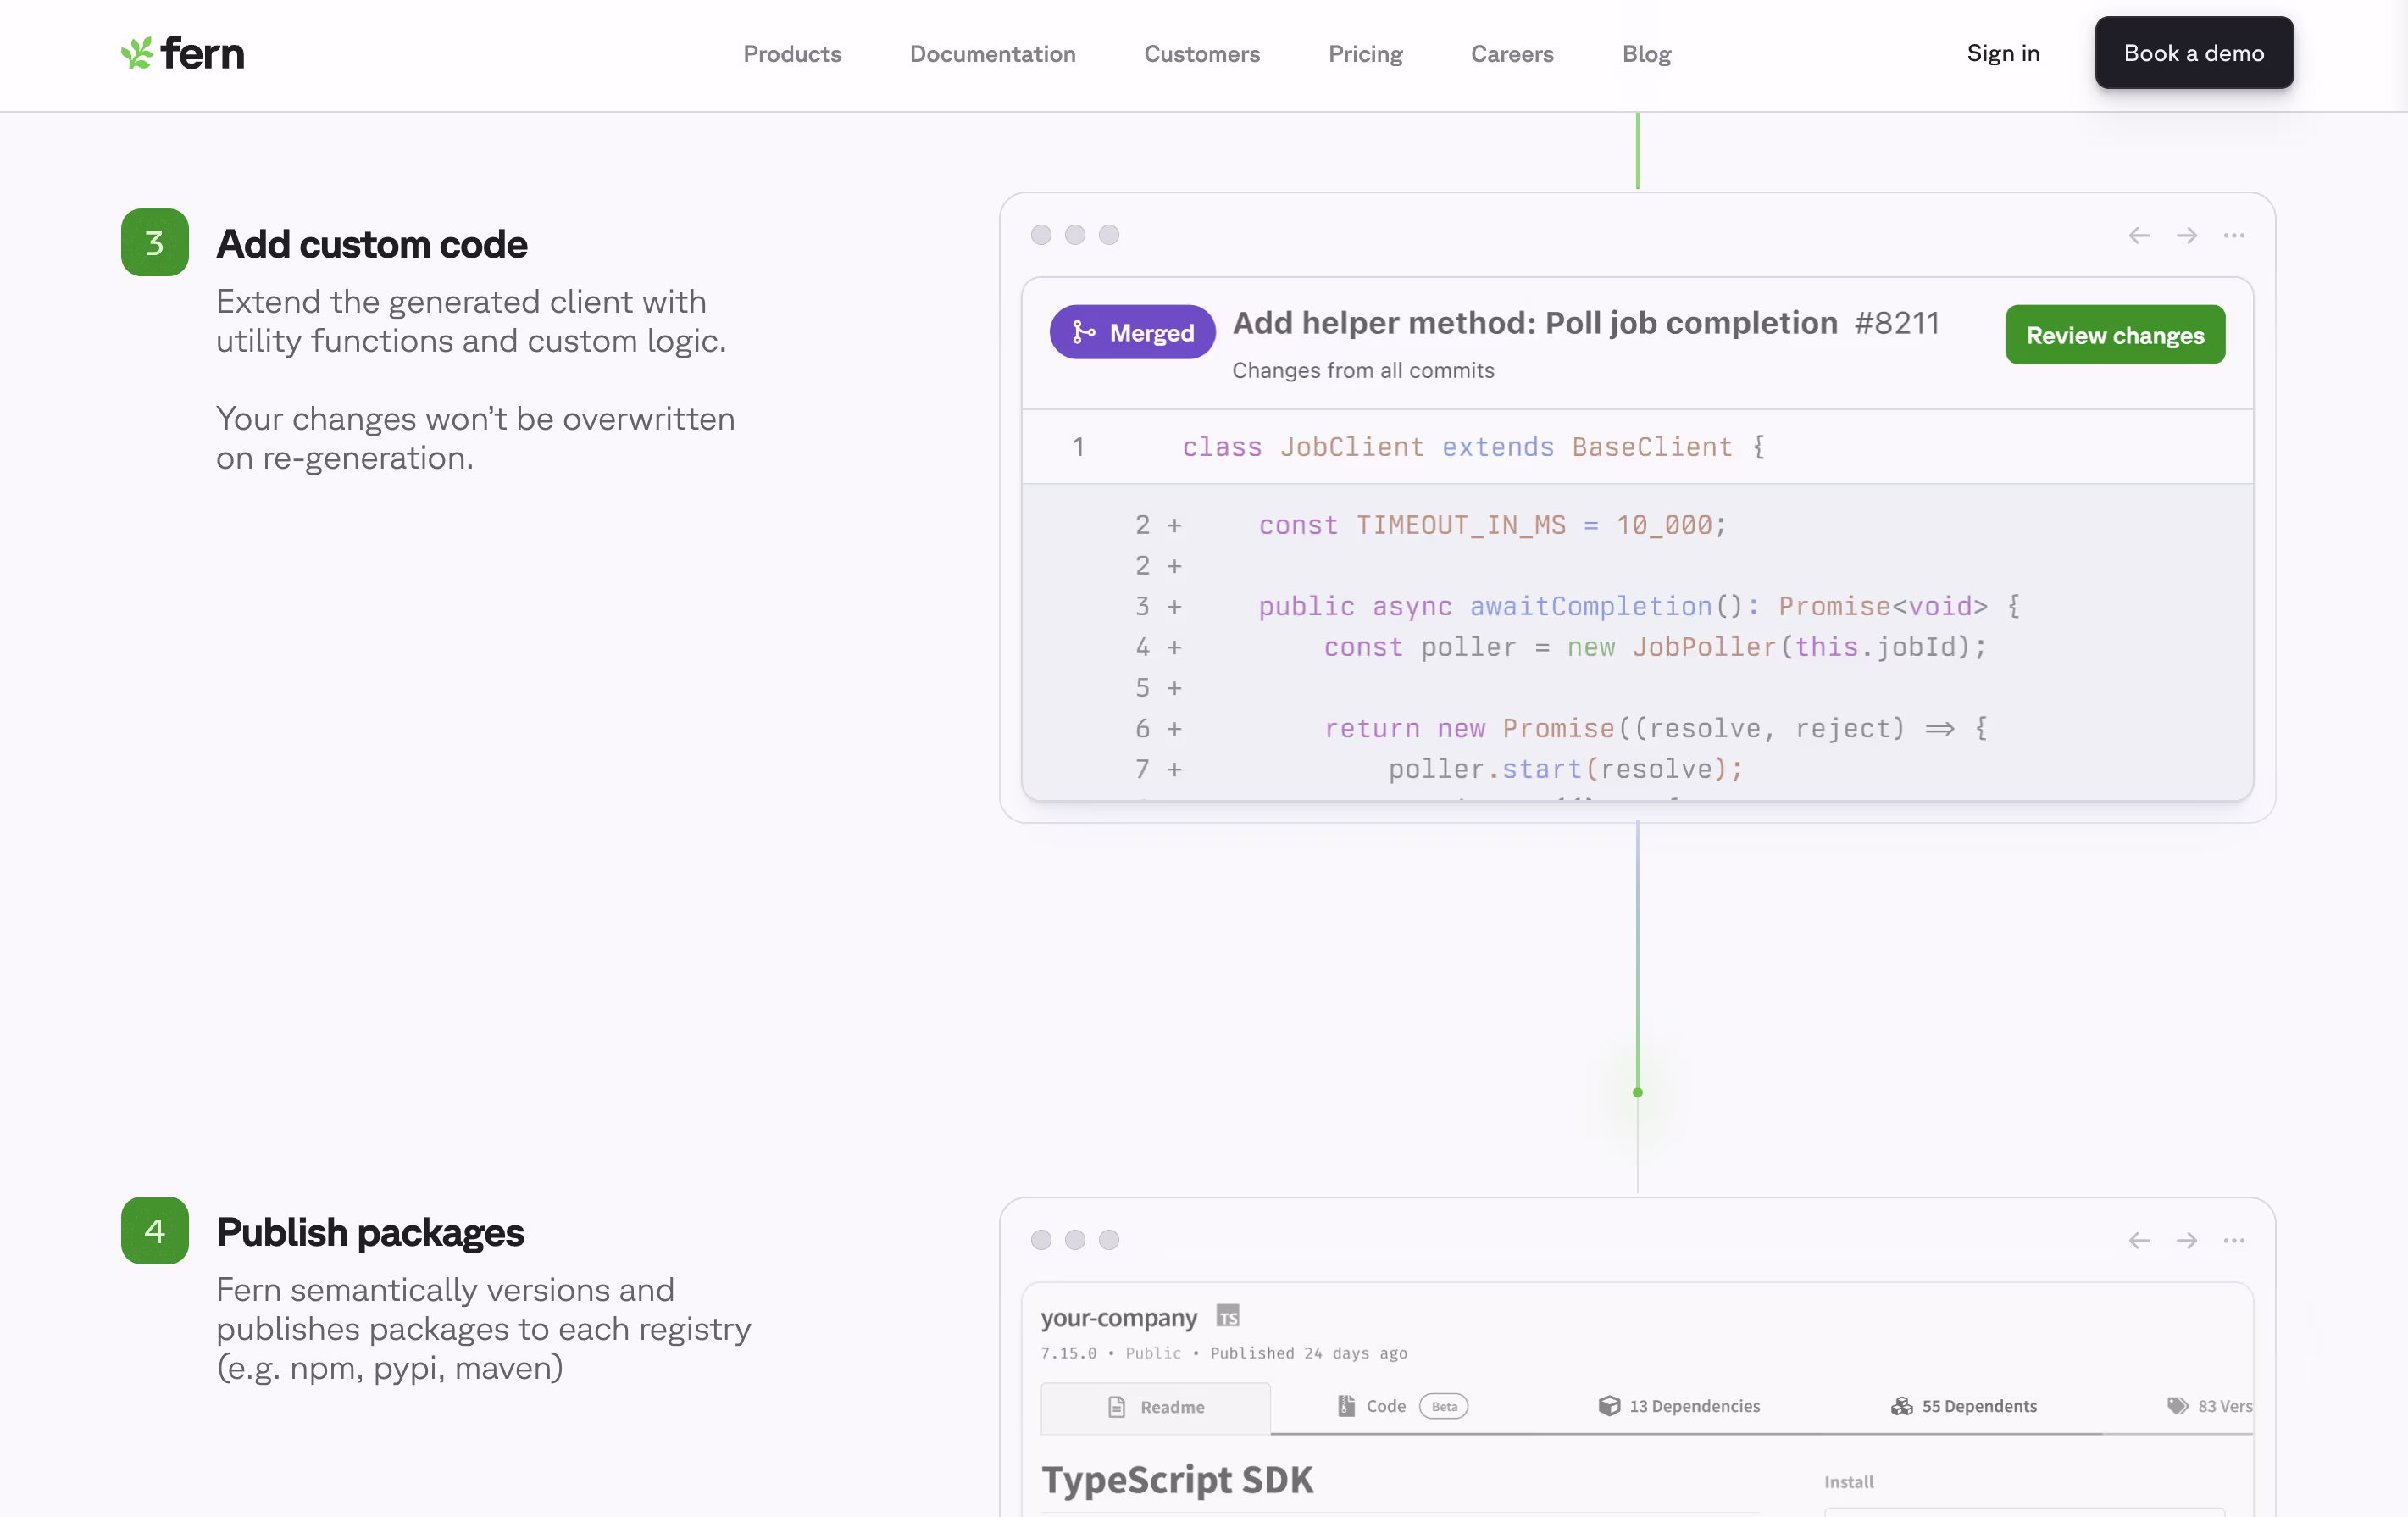Image resolution: width=2408 pixels, height=1517 pixels.
Task: Click the Beta label on Code tab
Action: coord(1444,1406)
